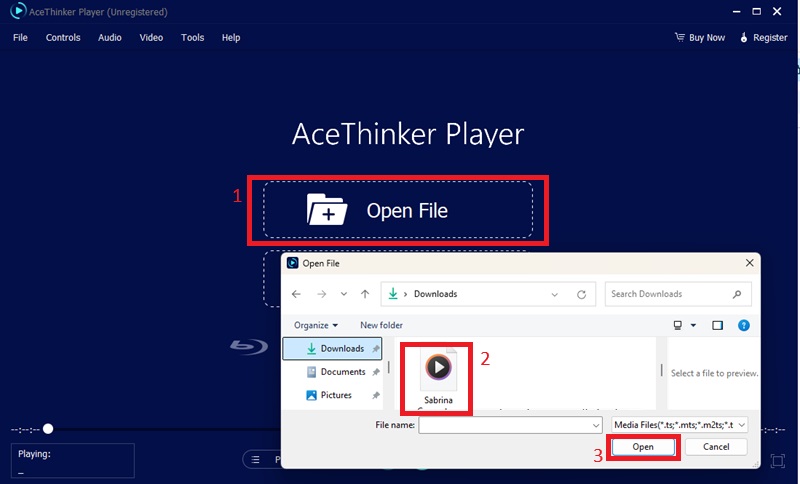This screenshot has width=800, height=484.
Task: Go up one folder level
Action: 365,294
